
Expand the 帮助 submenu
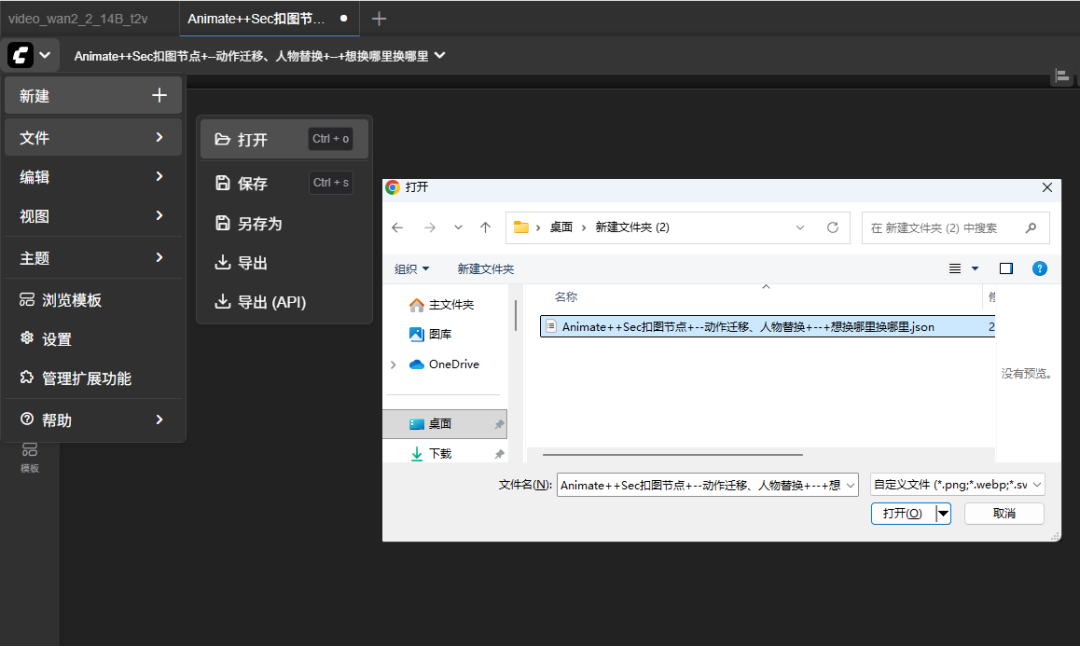pos(93,420)
